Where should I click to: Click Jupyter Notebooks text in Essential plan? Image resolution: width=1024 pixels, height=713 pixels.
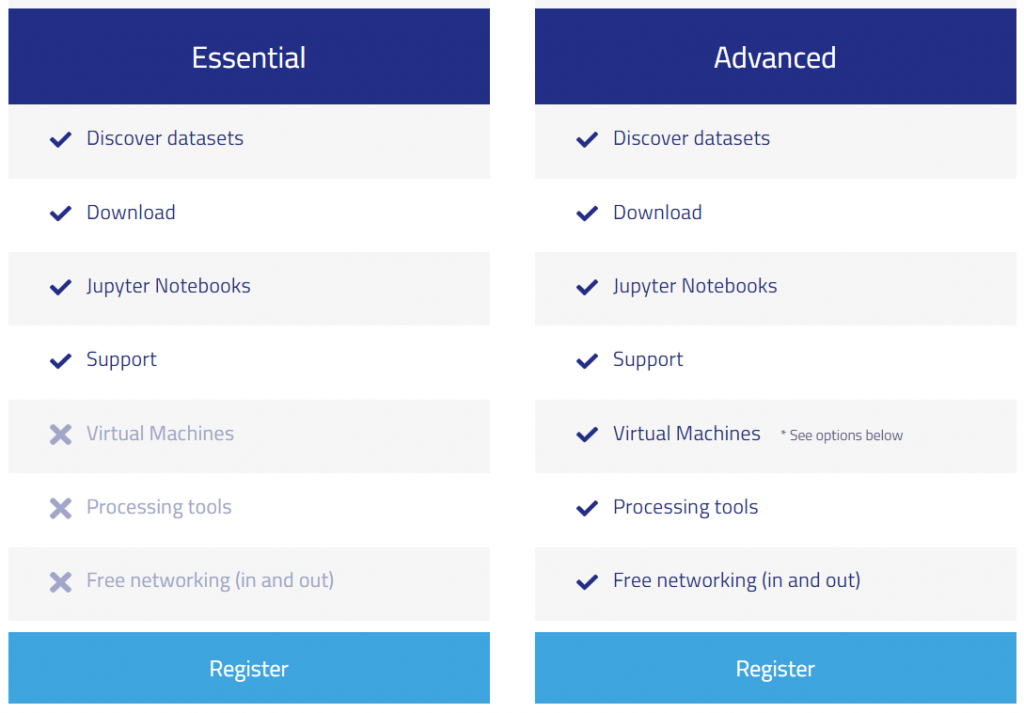click(168, 286)
